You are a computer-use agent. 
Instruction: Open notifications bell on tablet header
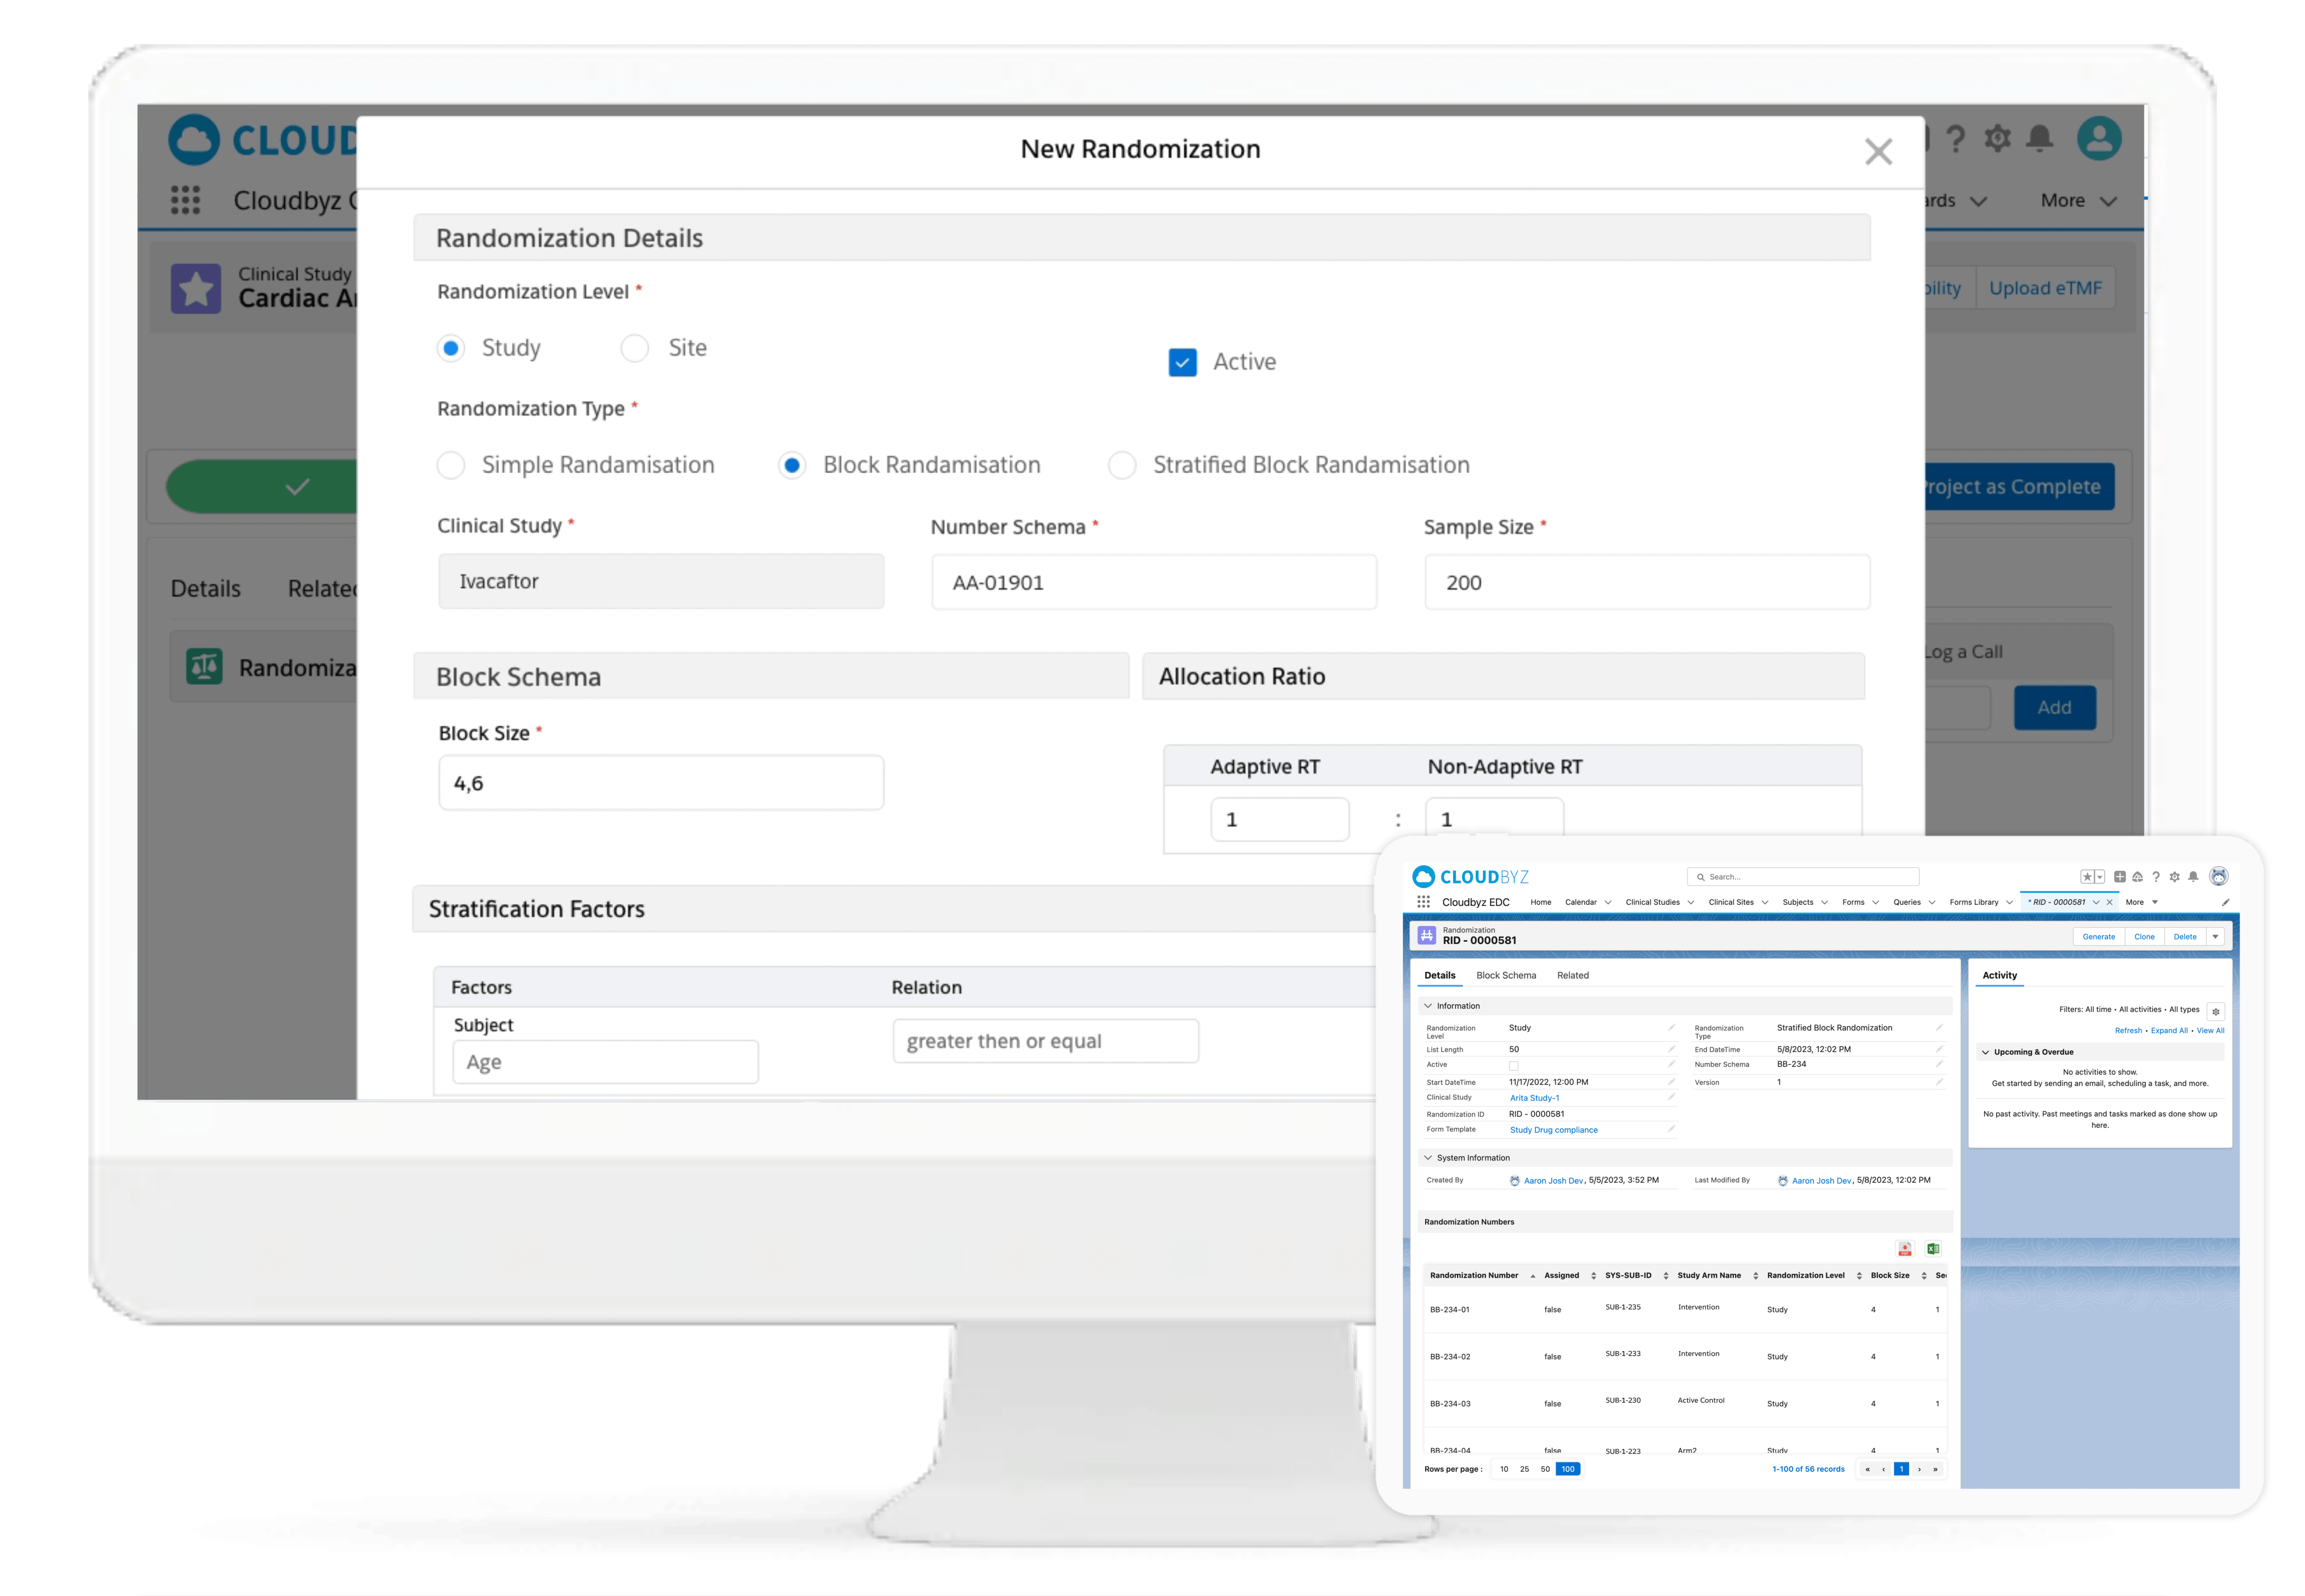2193,877
